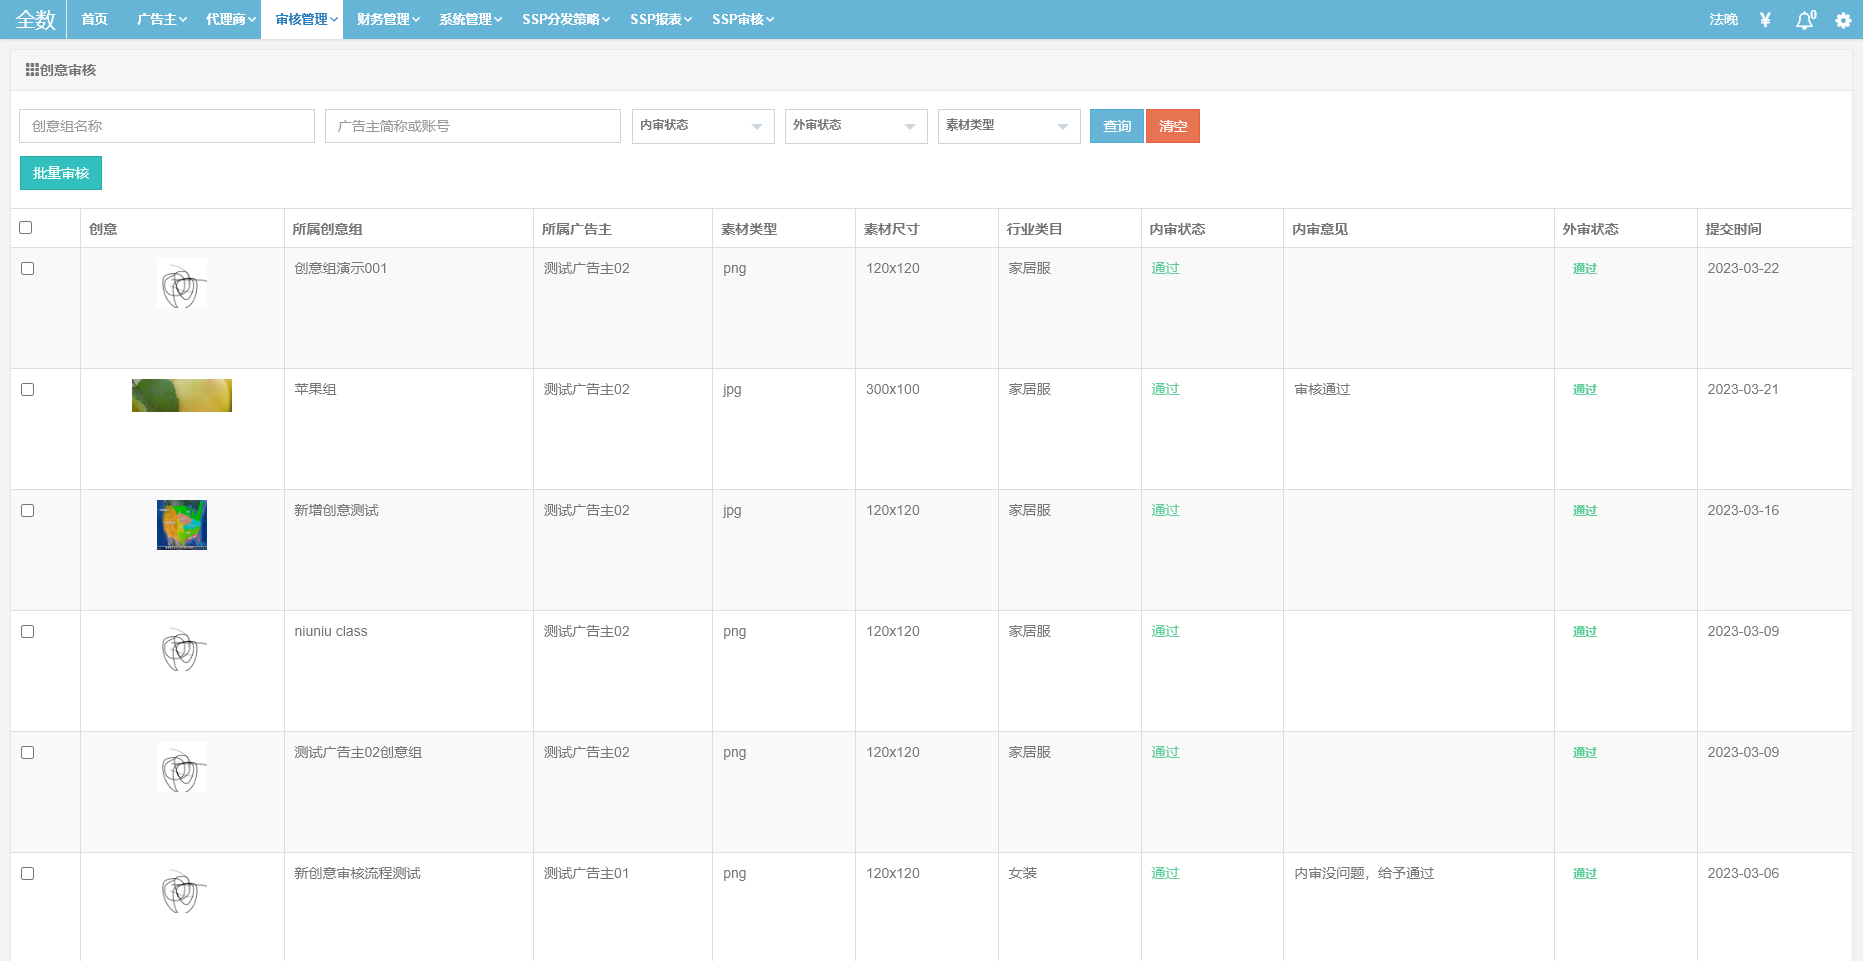Click the 批量审核 batch review button
The height and width of the screenshot is (961, 1863).
point(61,173)
